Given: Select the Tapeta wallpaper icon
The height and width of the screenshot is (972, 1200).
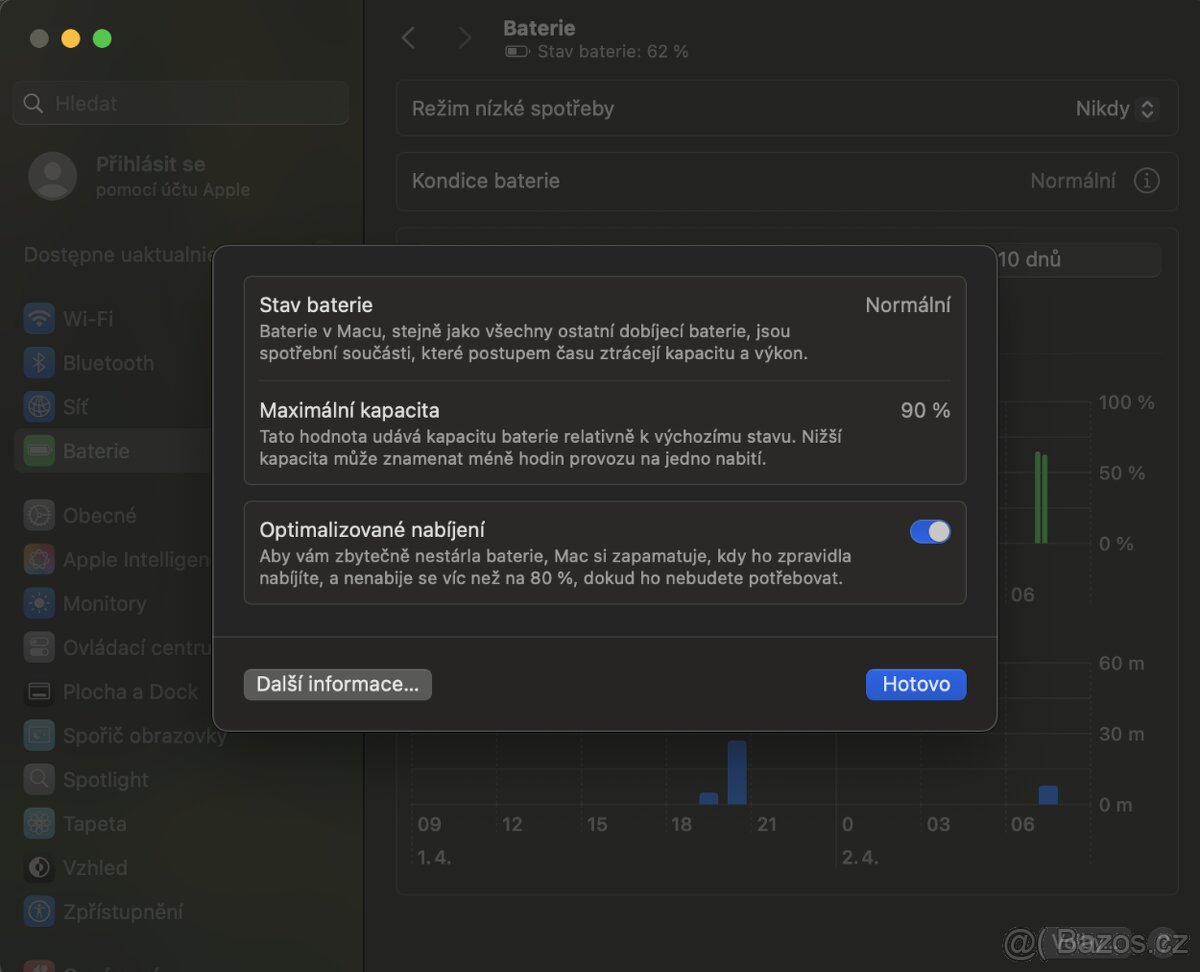Looking at the screenshot, I should (x=39, y=824).
